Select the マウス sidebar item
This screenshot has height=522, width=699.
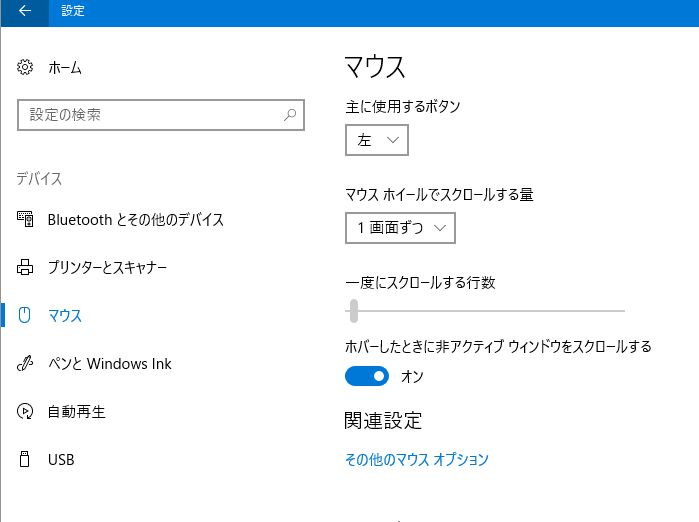click(x=65, y=316)
